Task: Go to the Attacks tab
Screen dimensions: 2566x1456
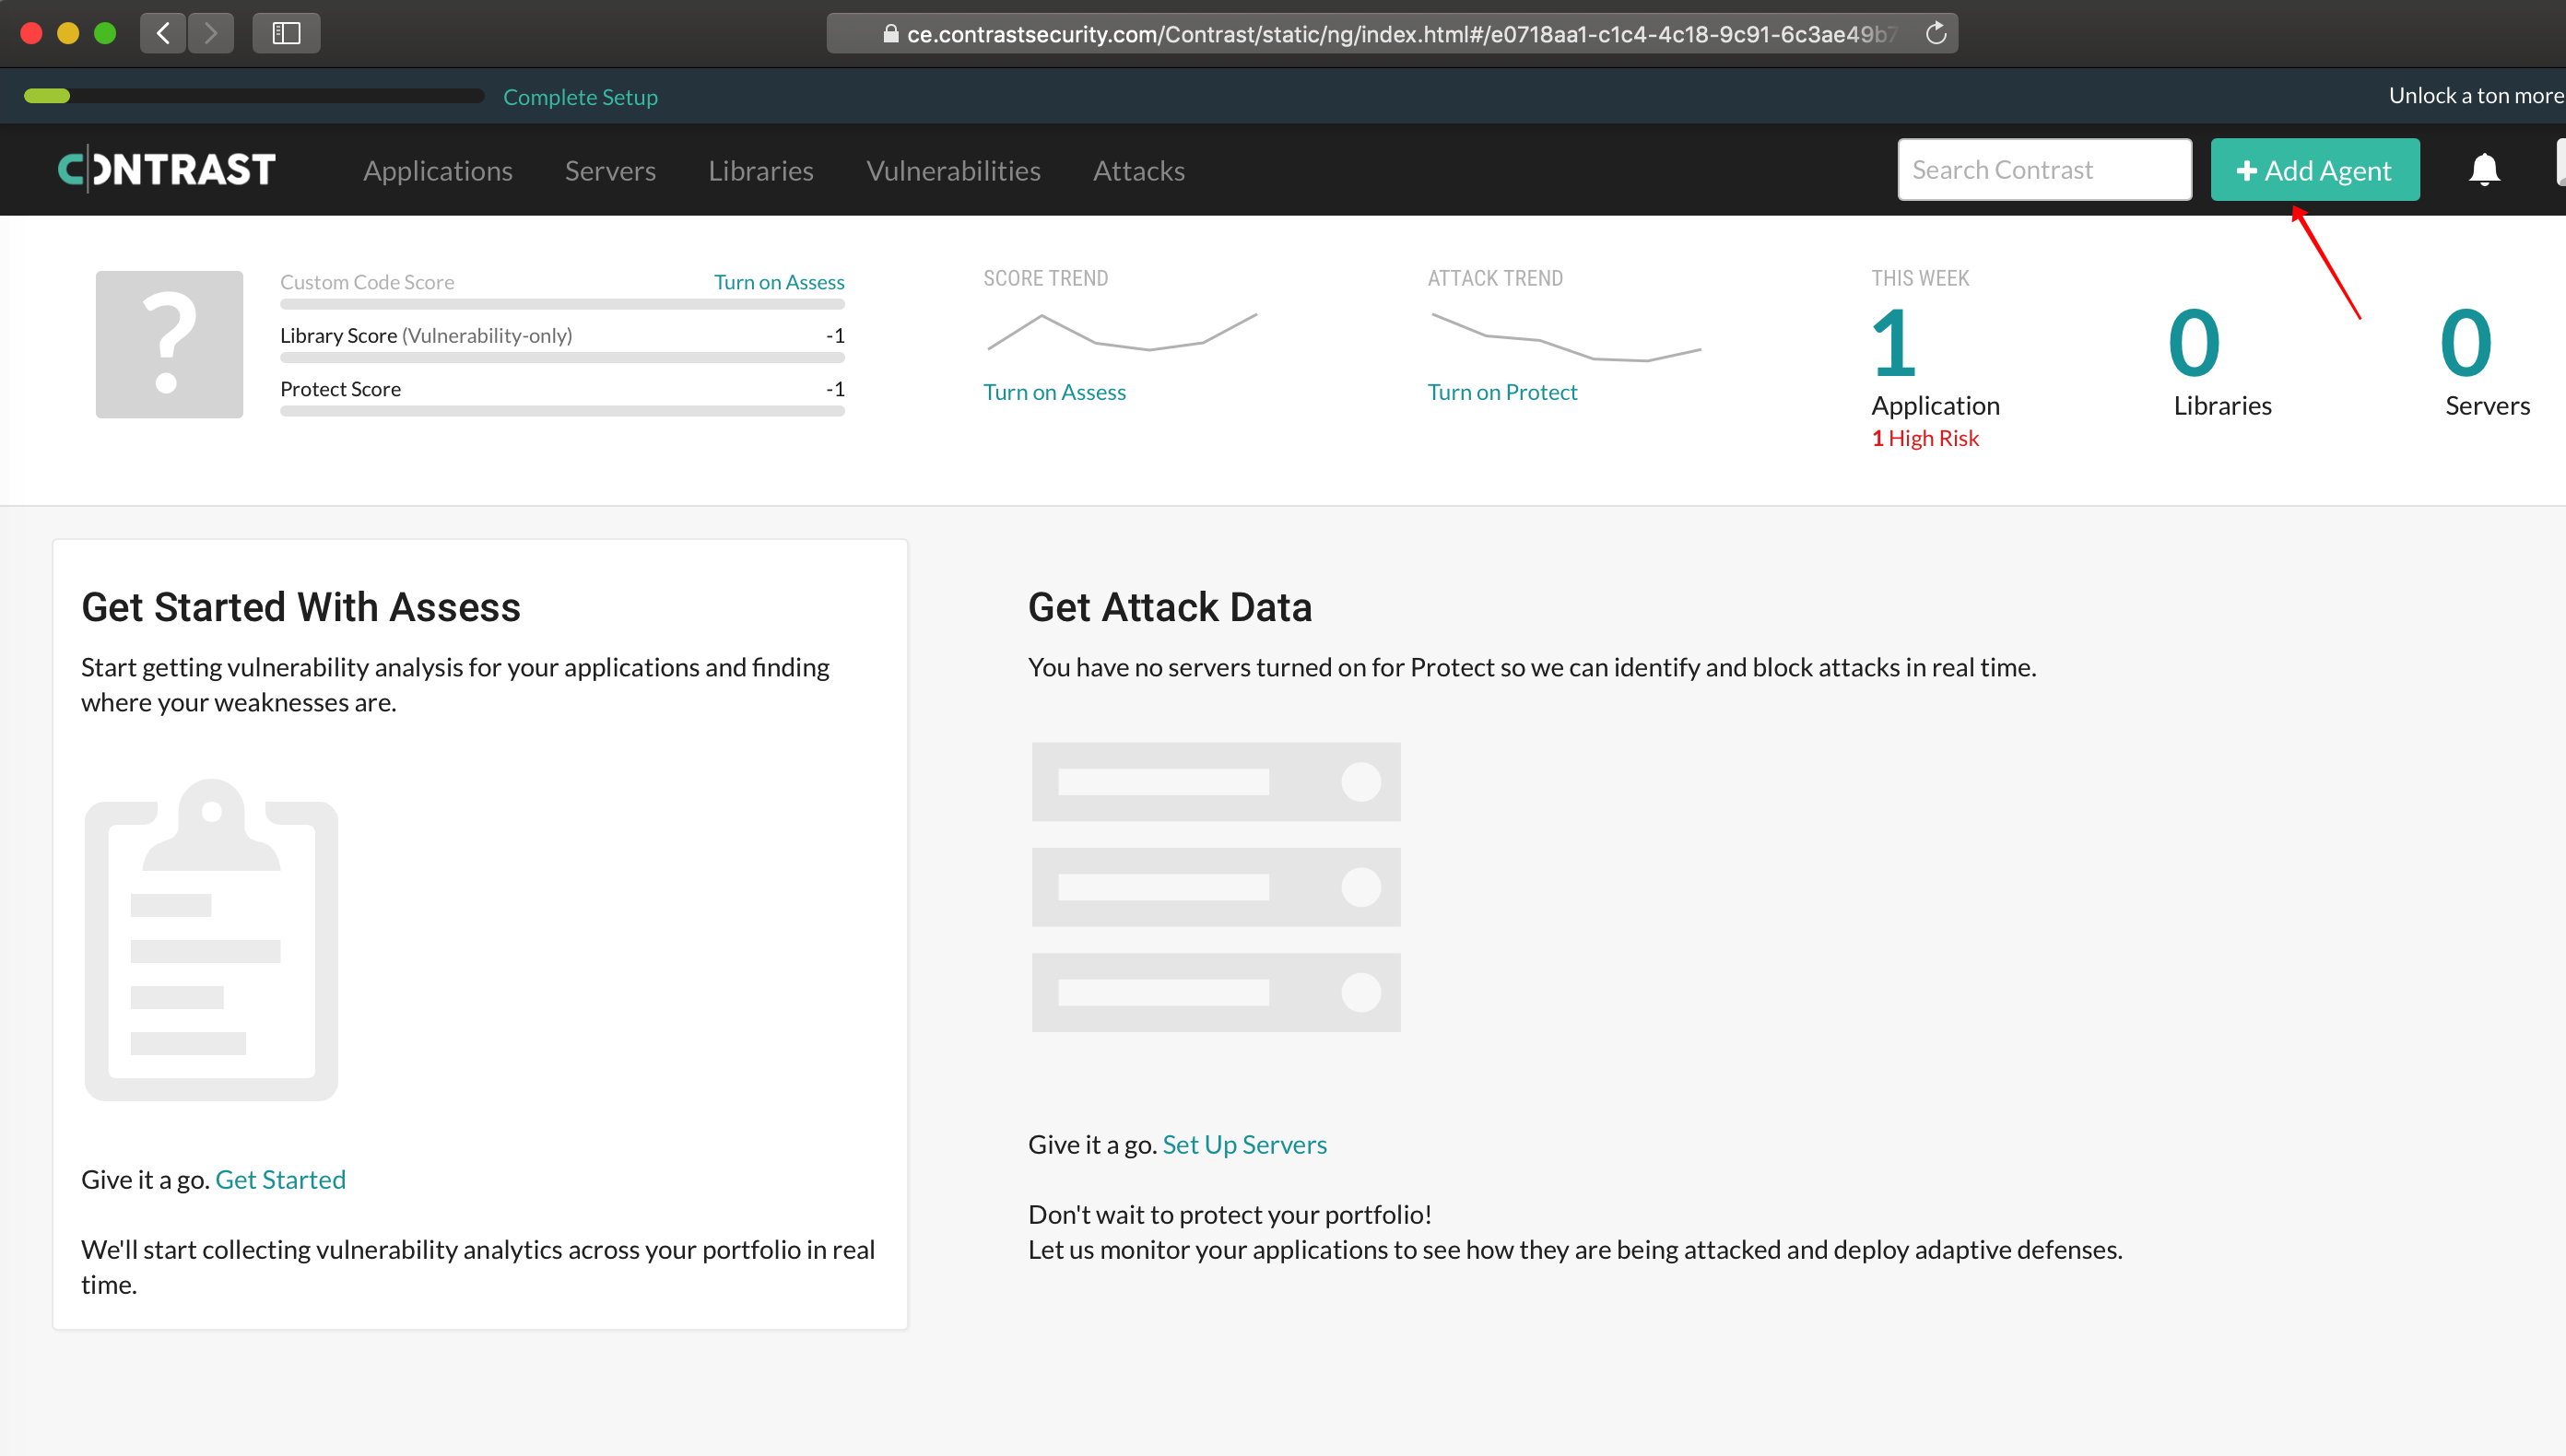Action: (1138, 171)
